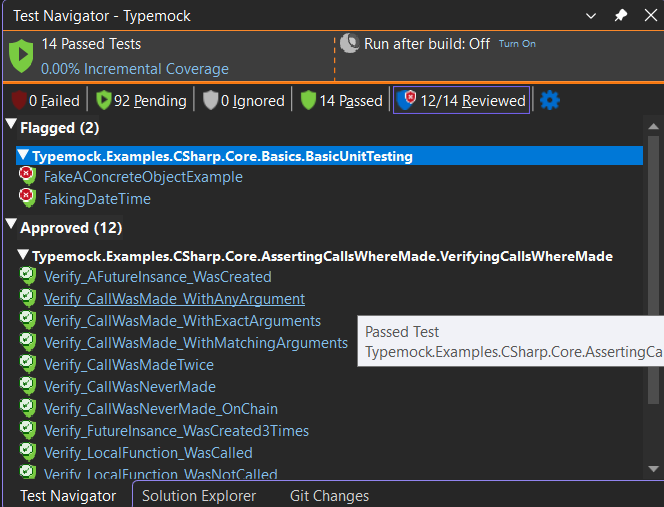Viewport: 664px width, 507px height.
Task: Click approved icon of Verify_CallWasNeverMade
Action: 28,386
